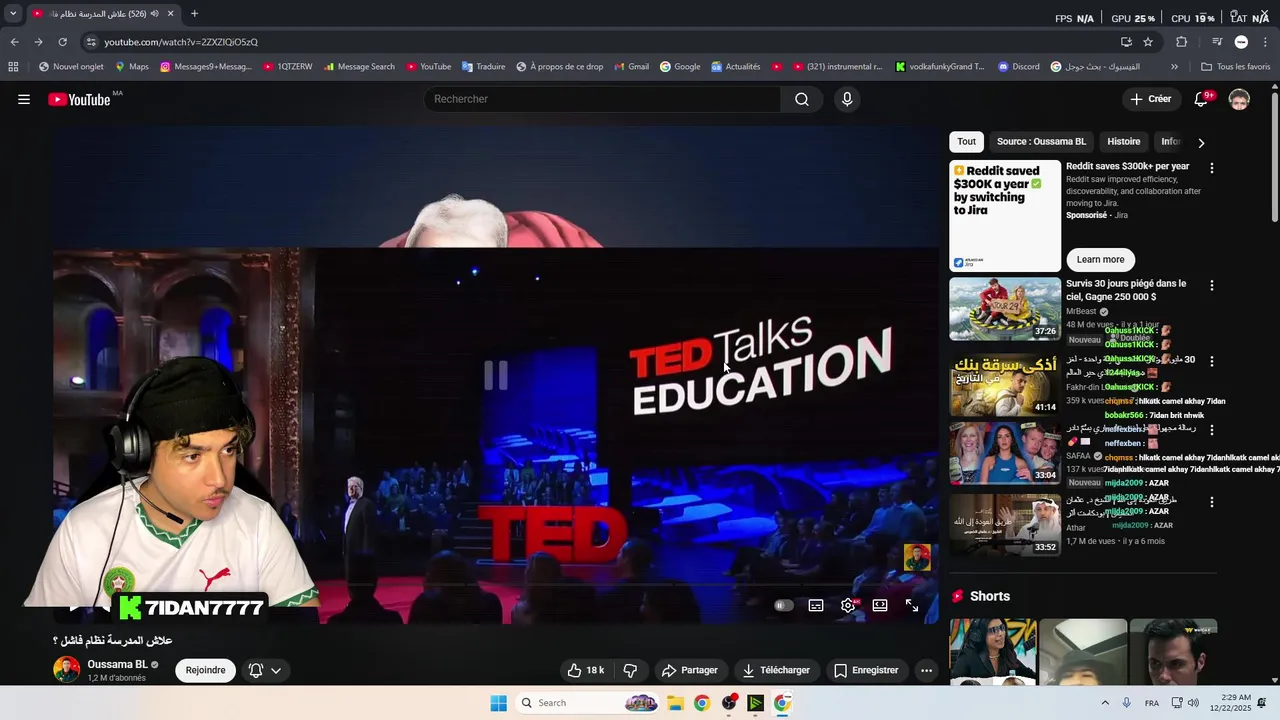1280x720 pixels.
Task: Reload the page
Action: pos(62,42)
